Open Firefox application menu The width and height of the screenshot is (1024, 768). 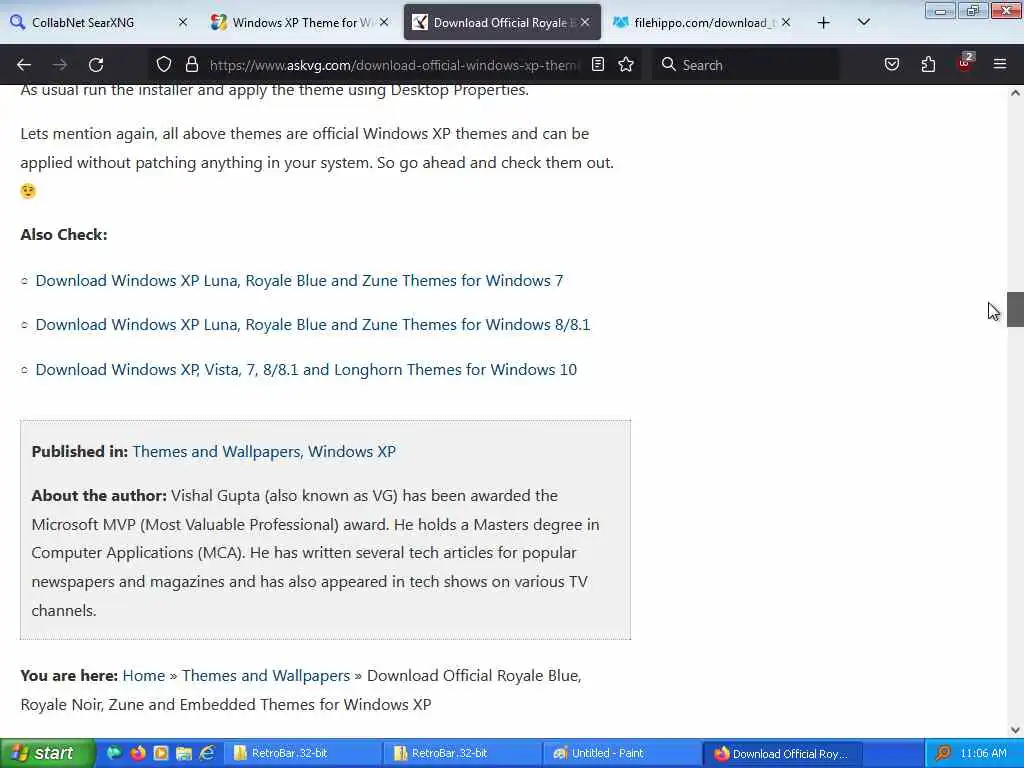pyautogui.click(x=1000, y=64)
